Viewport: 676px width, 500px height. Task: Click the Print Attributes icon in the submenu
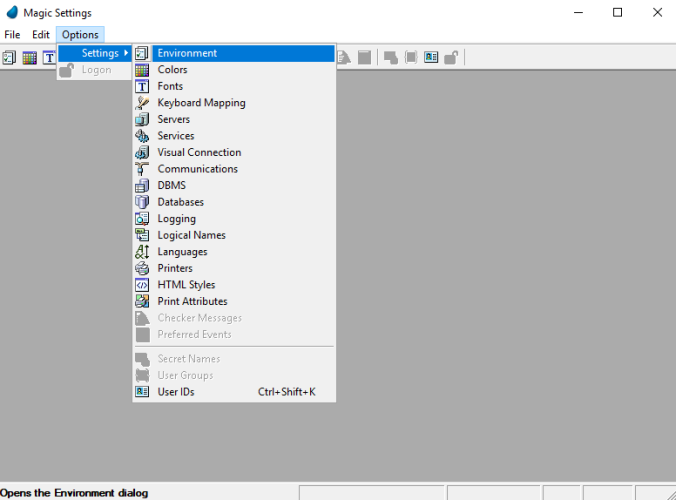pyautogui.click(x=142, y=301)
